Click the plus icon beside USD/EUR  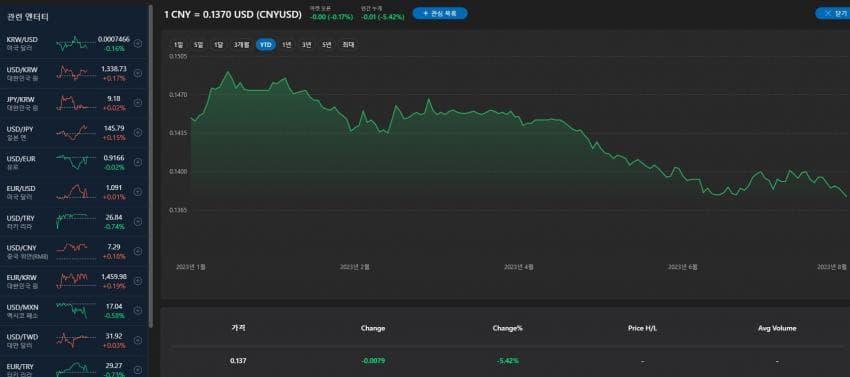pyautogui.click(x=138, y=162)
